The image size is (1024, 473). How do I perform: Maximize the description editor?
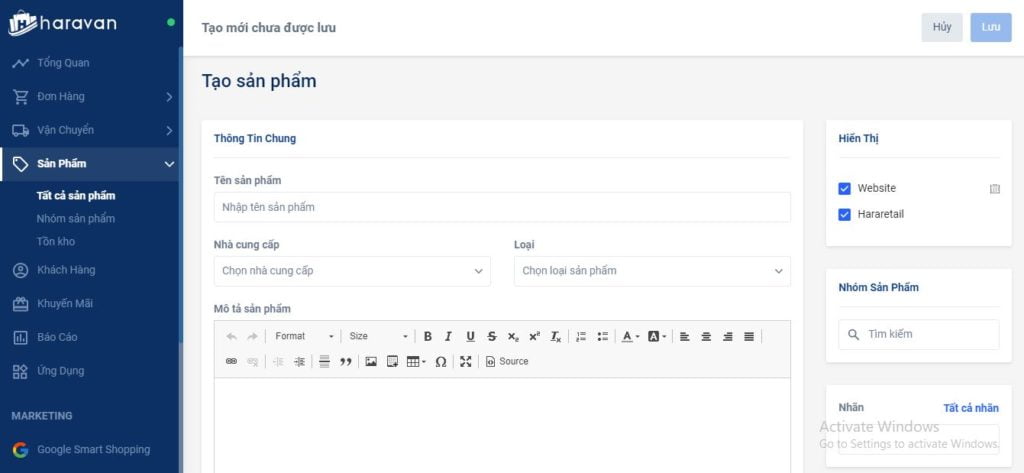tap(466, 361)
